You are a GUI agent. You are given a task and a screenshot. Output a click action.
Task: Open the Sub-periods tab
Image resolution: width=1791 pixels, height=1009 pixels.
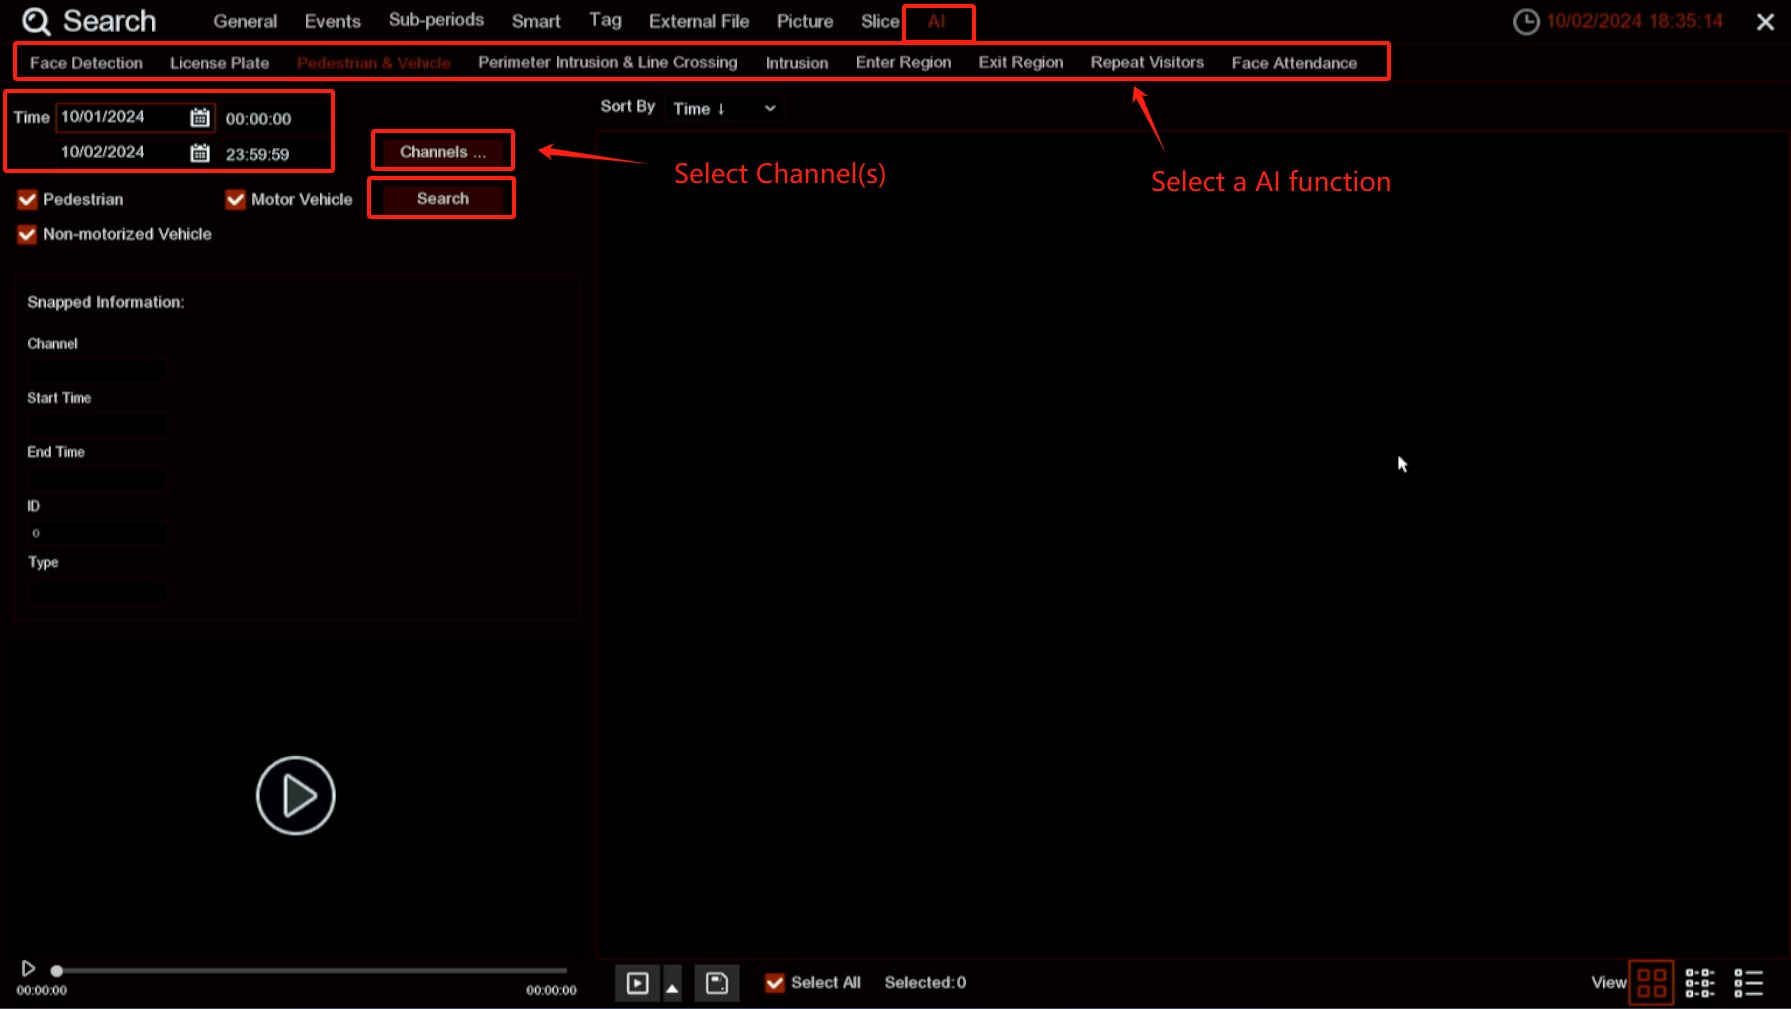click(436, 20)
